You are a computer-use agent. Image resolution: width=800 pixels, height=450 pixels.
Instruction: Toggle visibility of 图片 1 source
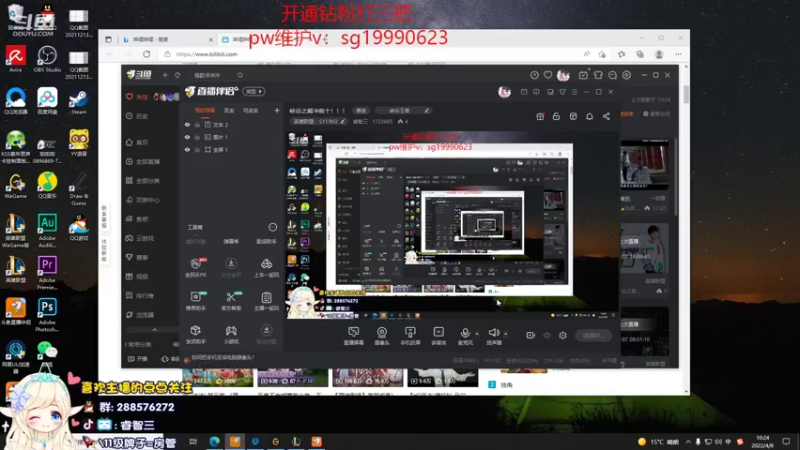click(187, 137)
